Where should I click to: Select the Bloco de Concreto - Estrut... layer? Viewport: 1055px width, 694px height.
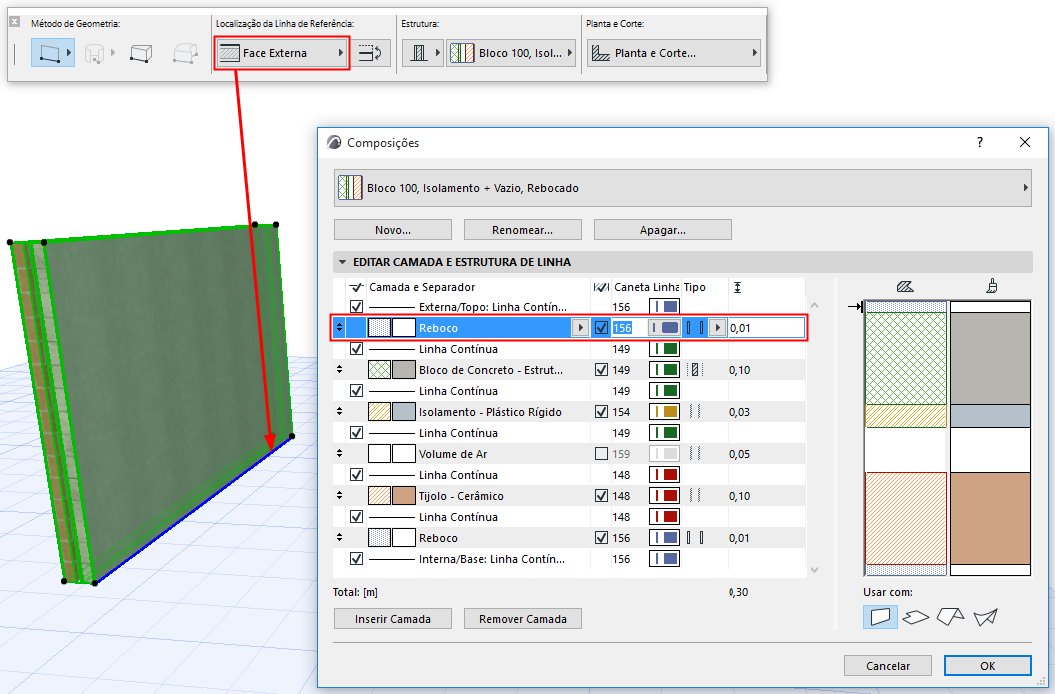(x=490, y=370)
